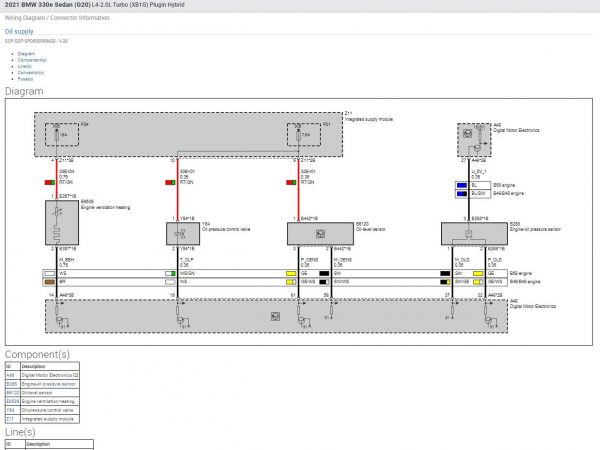Open A46 component ID link in table
The width and height of the screenshot is (600, 450).
pos(10,375)
